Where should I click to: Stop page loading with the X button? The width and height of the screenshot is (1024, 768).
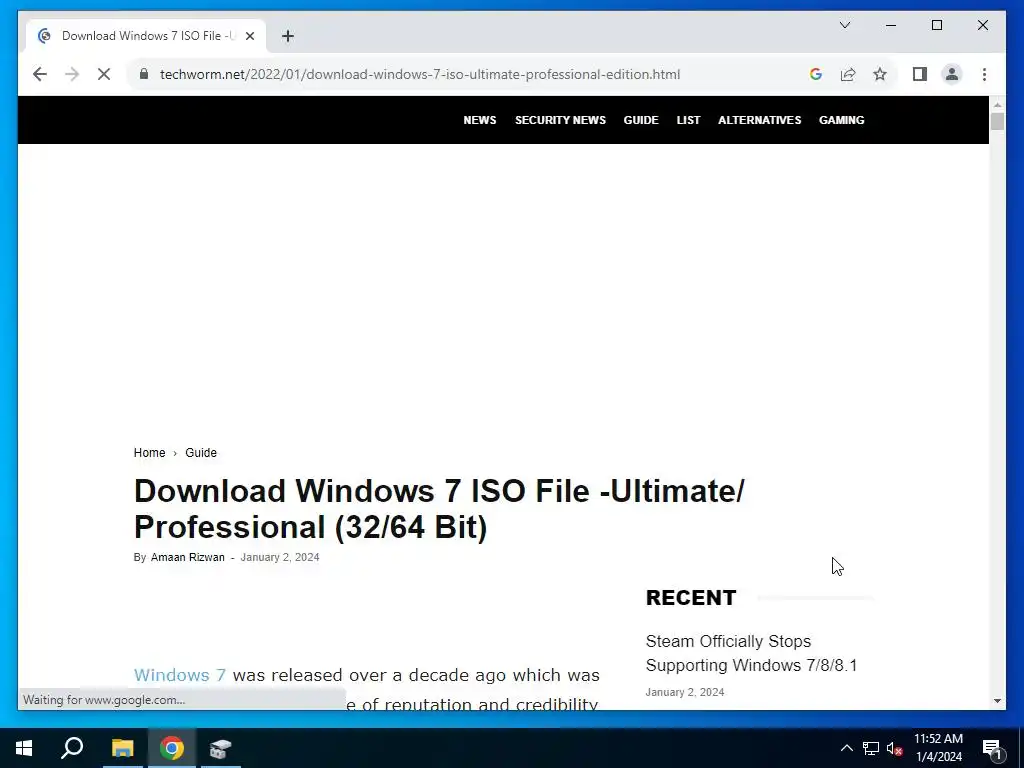tap(104, 74)
